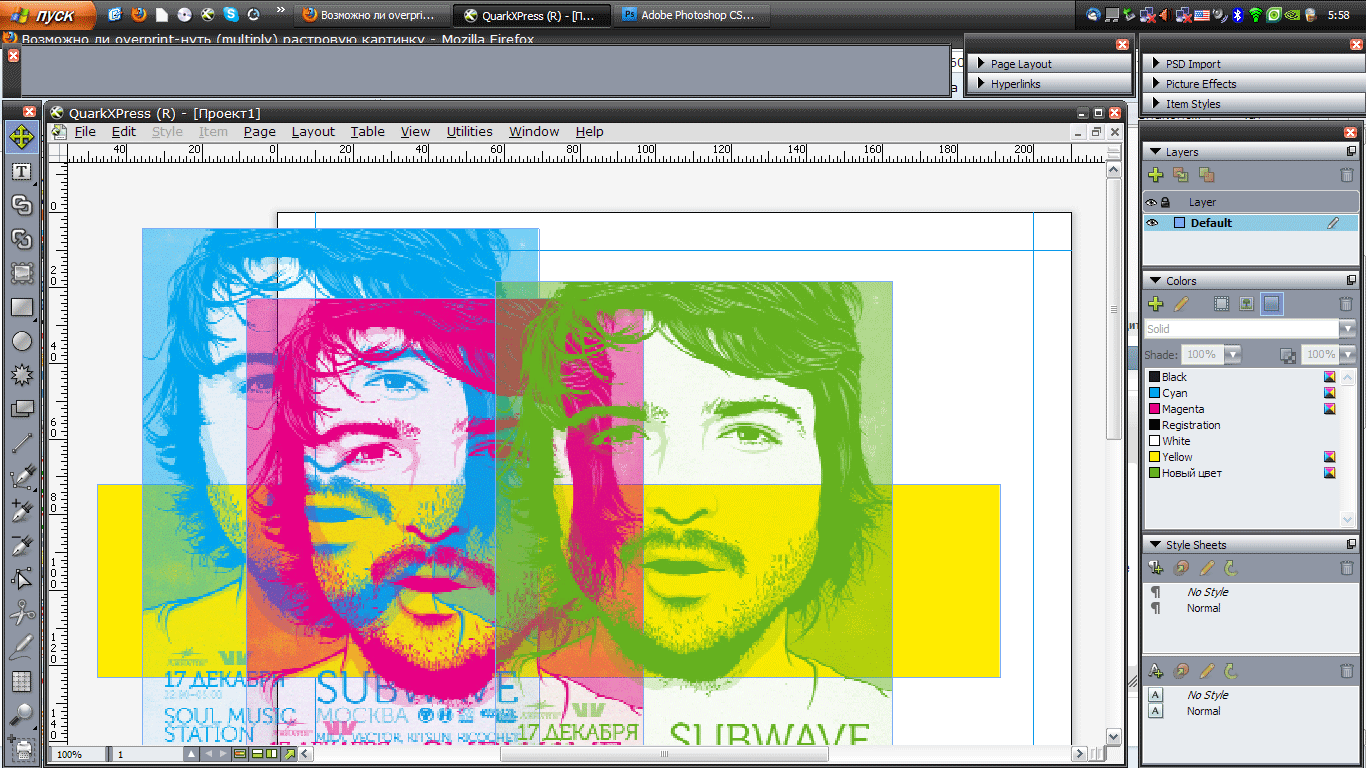Switch Colors panel to picture color mode
The height and width of the screenshot is (768, 1366).
(1246, 304)
